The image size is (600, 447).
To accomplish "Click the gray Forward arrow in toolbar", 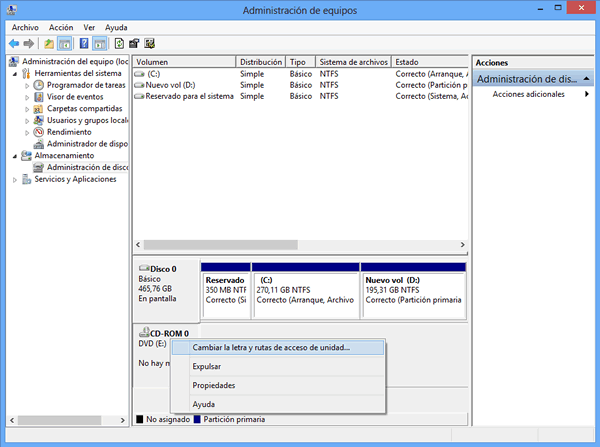I will (29, 44).
